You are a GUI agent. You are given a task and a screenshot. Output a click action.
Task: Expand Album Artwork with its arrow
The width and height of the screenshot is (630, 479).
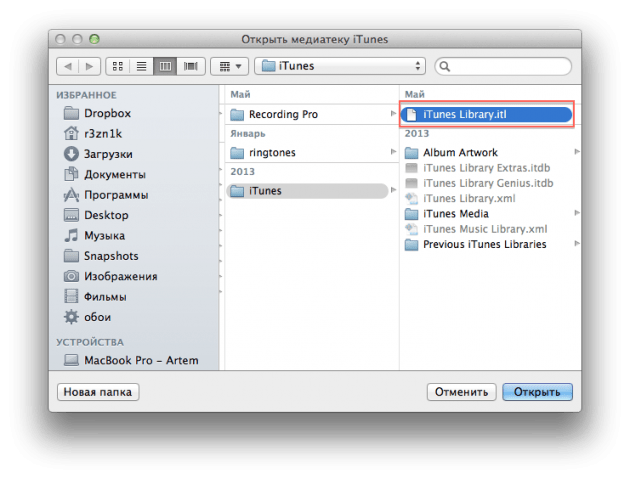coord(577,151)
